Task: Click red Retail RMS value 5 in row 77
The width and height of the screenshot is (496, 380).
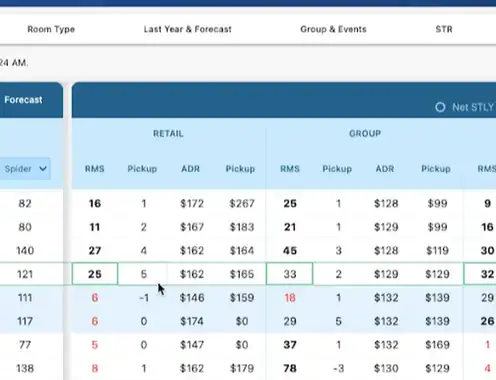Action: tap(95, 345)
